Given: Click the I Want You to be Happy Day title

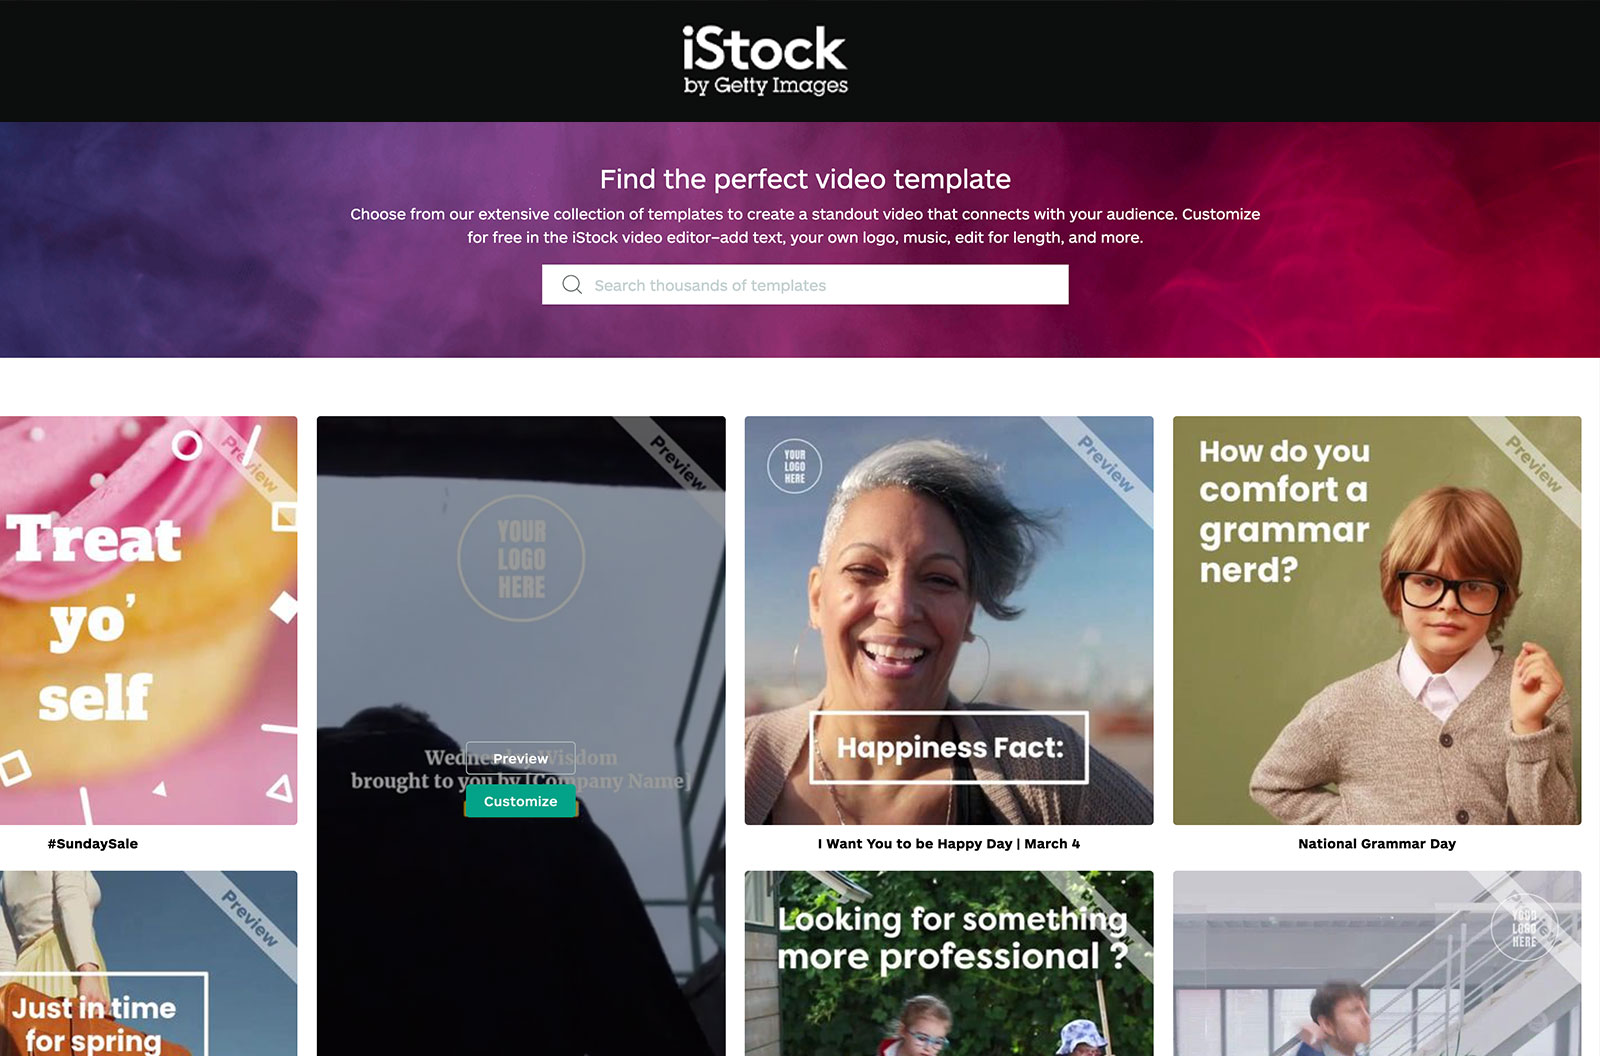Looking at the screenshot, I should (x=949, y=844).
